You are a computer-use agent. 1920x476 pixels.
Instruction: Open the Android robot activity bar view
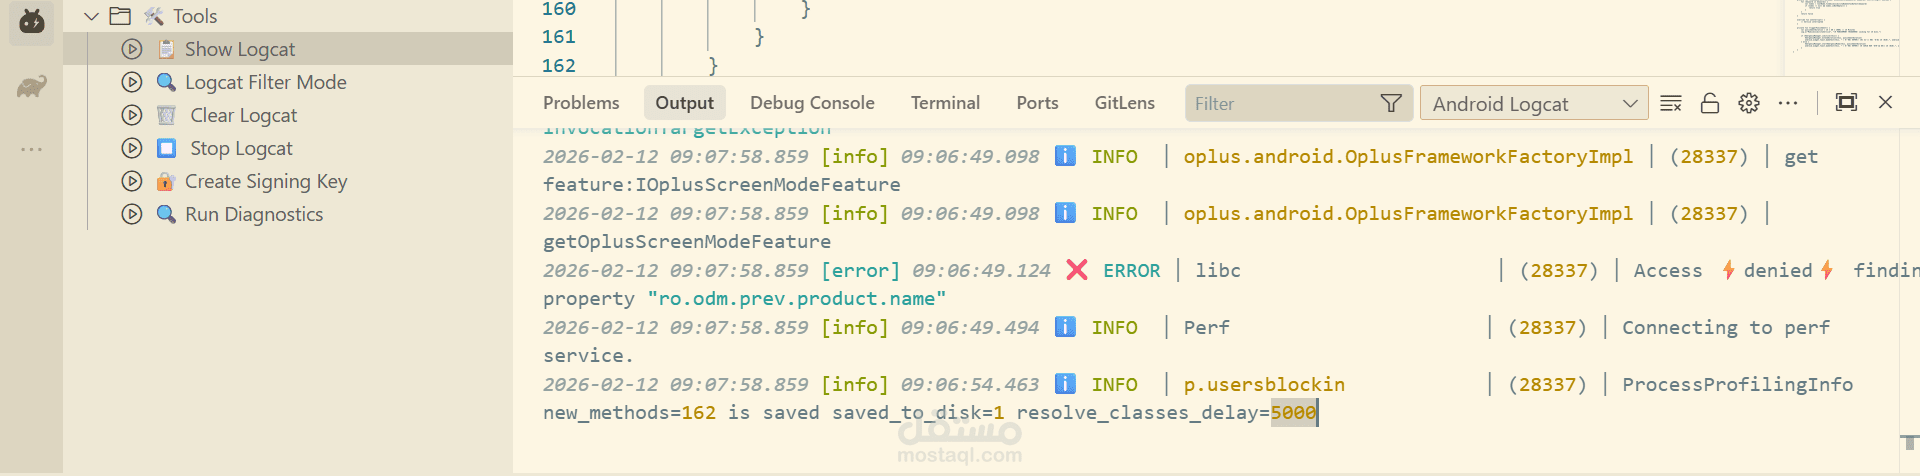tap(32, 21)
